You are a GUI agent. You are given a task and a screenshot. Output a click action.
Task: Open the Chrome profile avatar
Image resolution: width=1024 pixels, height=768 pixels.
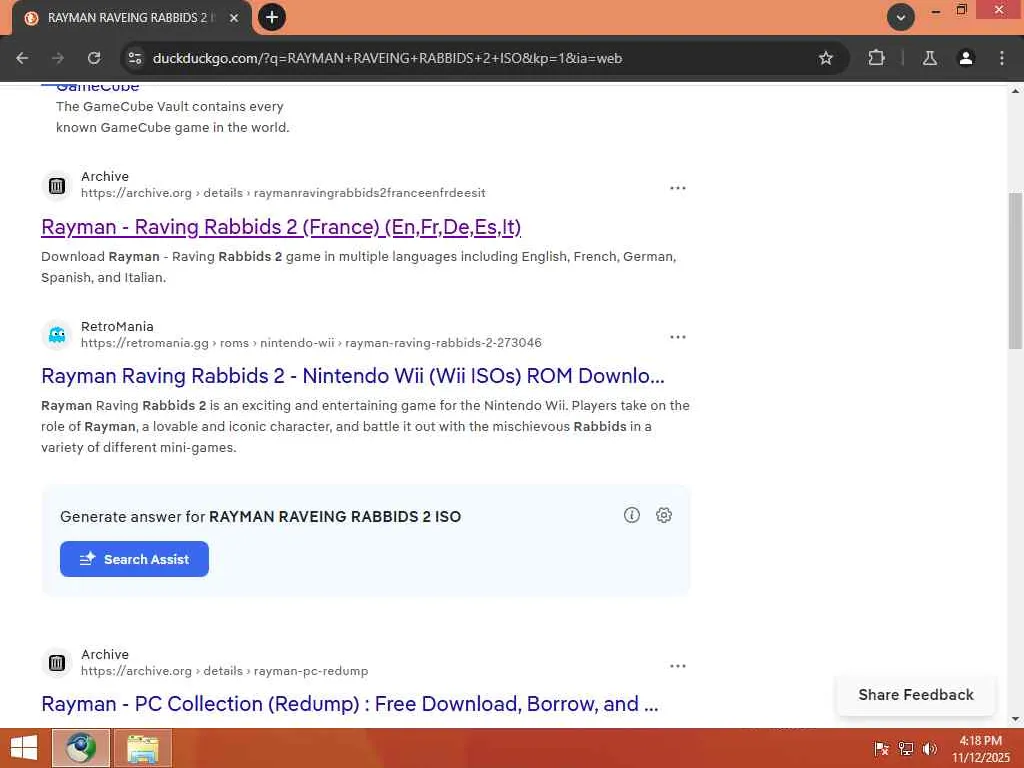point(965,58)
